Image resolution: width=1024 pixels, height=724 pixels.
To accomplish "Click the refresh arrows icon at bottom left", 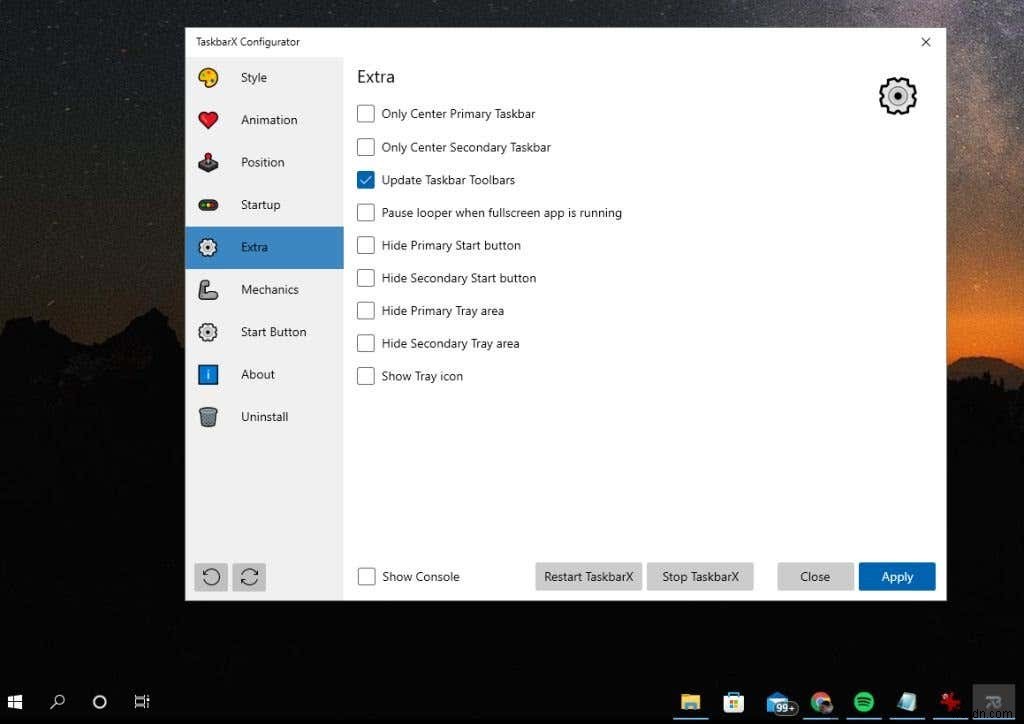I will (249, 577).
